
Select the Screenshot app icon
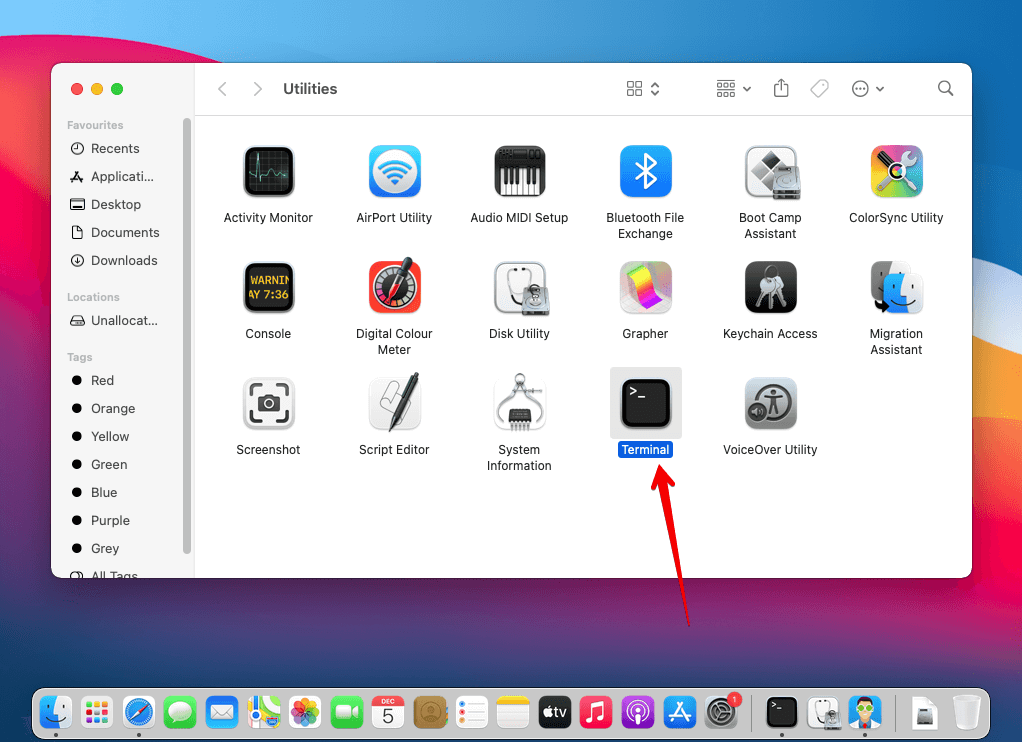tap(269, 404)
